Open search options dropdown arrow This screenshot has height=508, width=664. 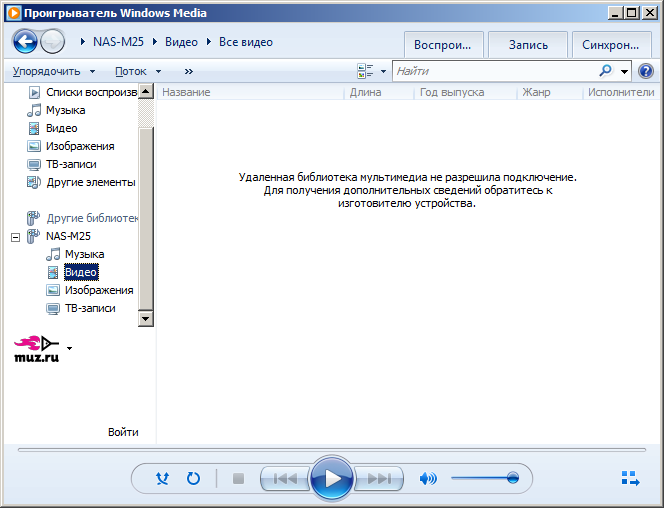[624, 71]
